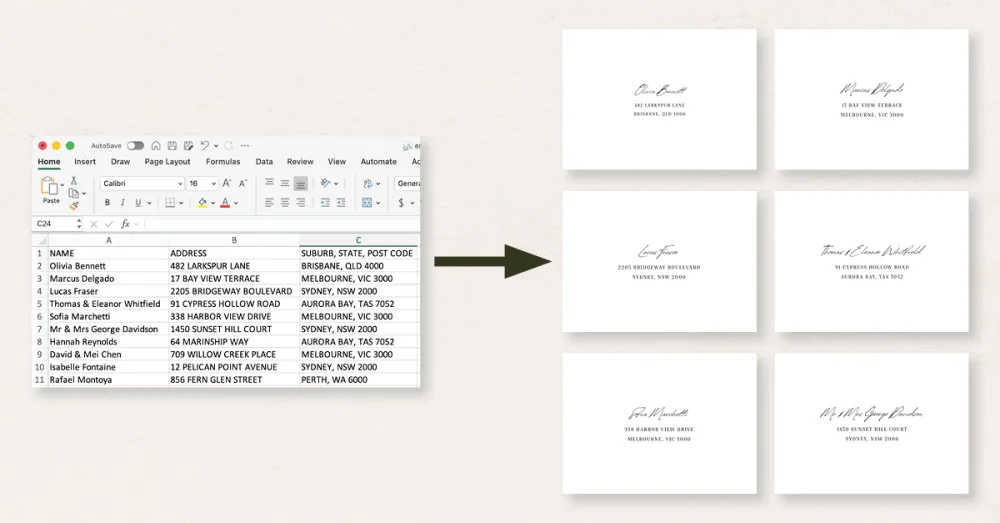Expand the Underline style arrow
The width and height of the screenshot is (1000, 523).
point(149,203)
